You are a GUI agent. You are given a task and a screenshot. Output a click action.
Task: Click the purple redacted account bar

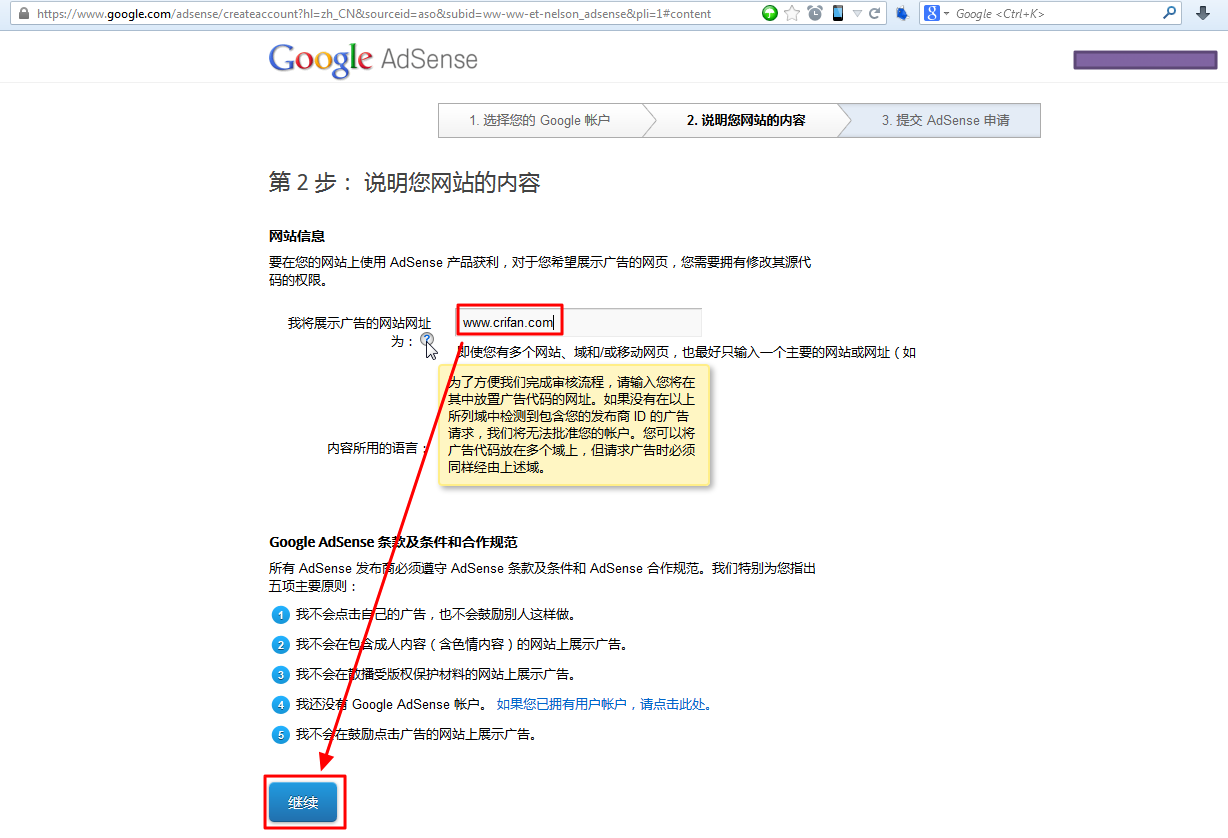pyautogui.click(x=1145, y=60)
